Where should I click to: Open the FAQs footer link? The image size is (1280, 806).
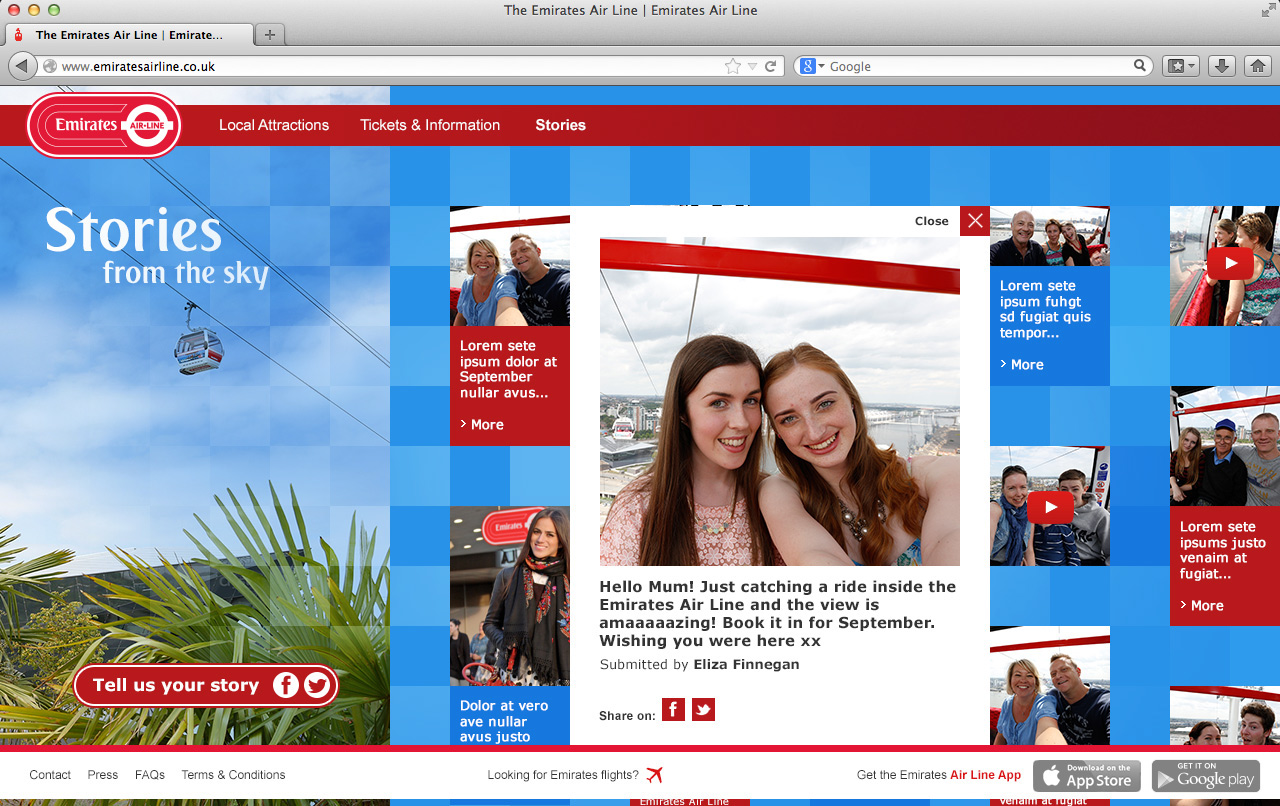(150, 775)
